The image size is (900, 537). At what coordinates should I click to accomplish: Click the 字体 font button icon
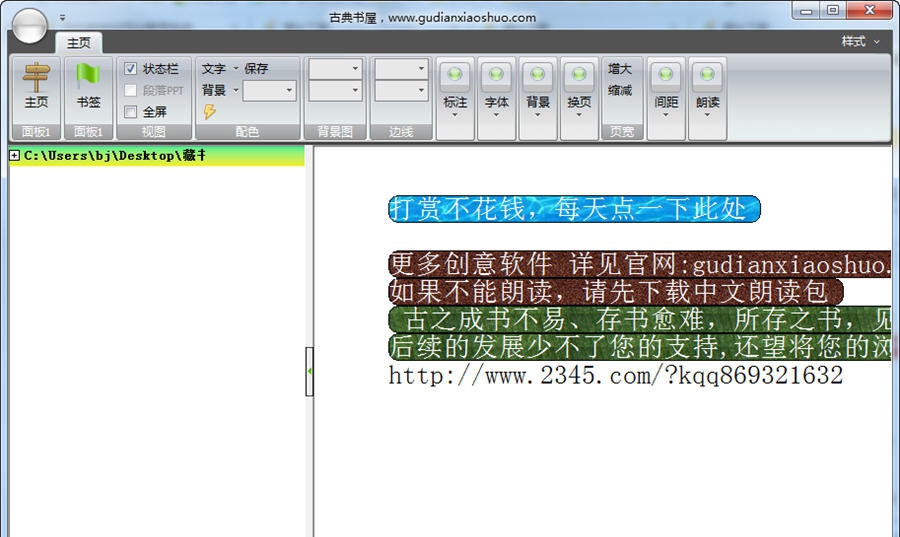[496, 77]
